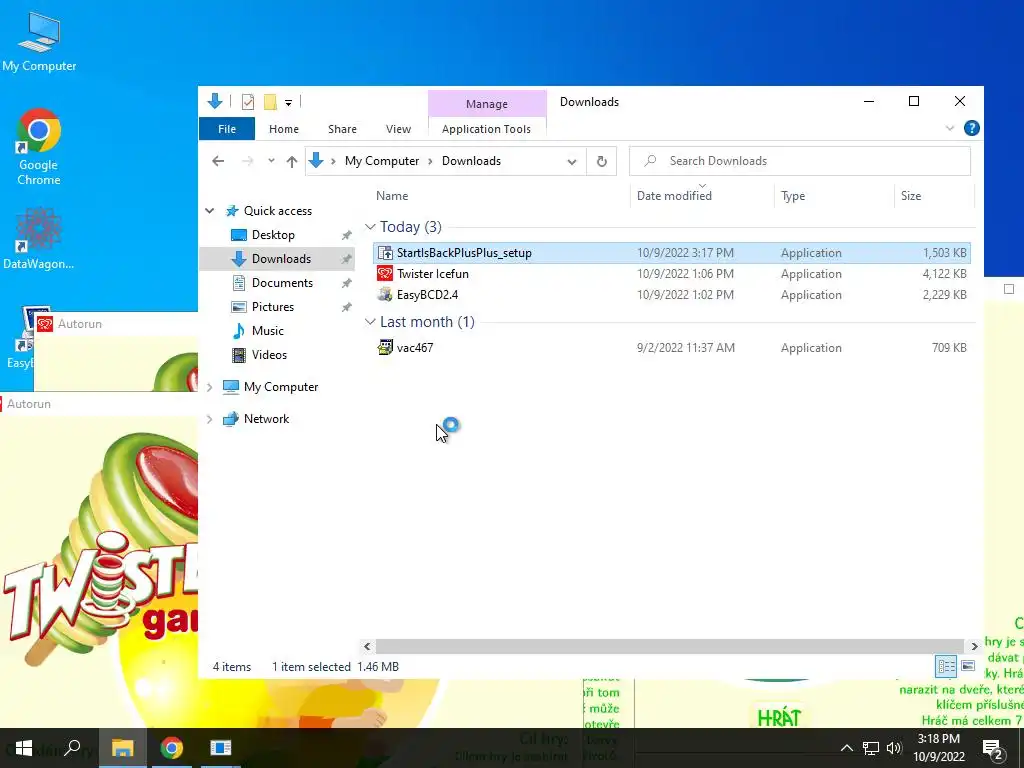This screenshot has height=768, width=1024.
Task: Go back in Explorer navigation
Action: pyautogui.click(x=218, y=161)
